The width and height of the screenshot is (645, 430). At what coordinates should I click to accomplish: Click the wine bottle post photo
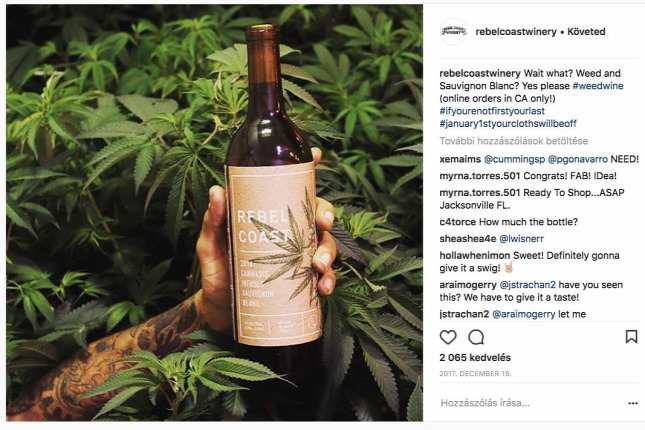(214, 212)
